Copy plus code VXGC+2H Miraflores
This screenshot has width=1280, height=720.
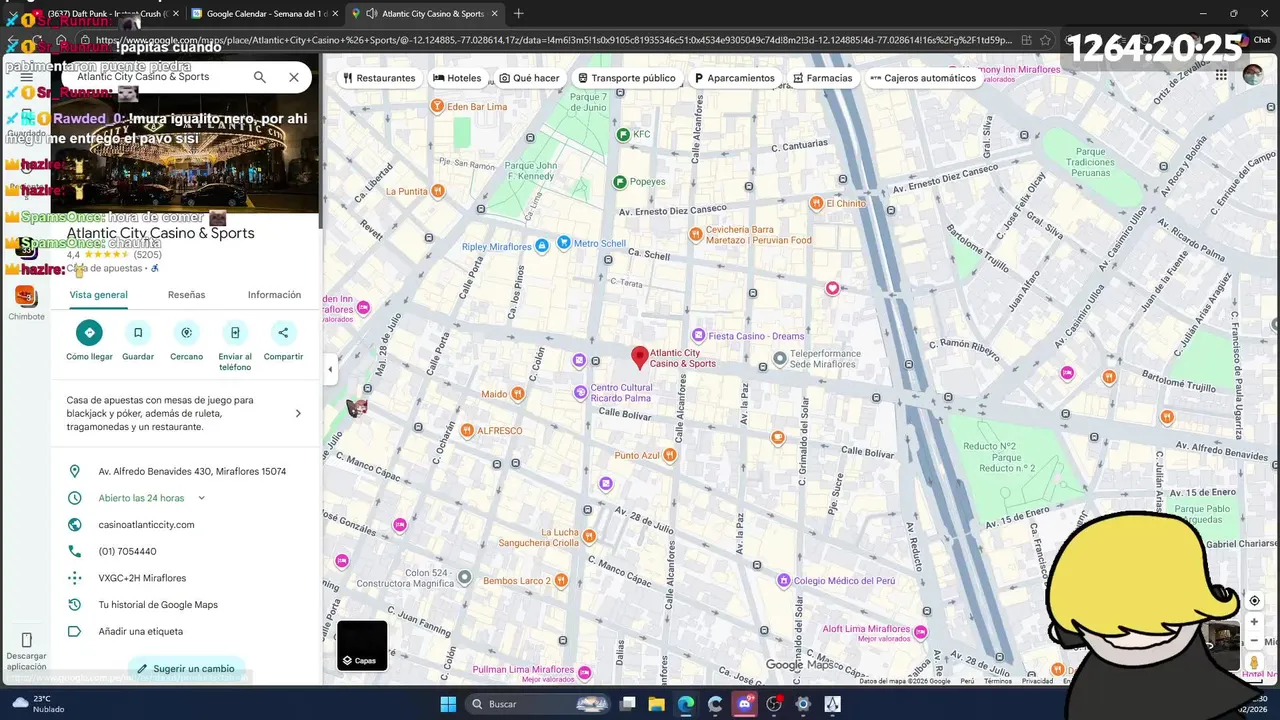coord(142,578)
